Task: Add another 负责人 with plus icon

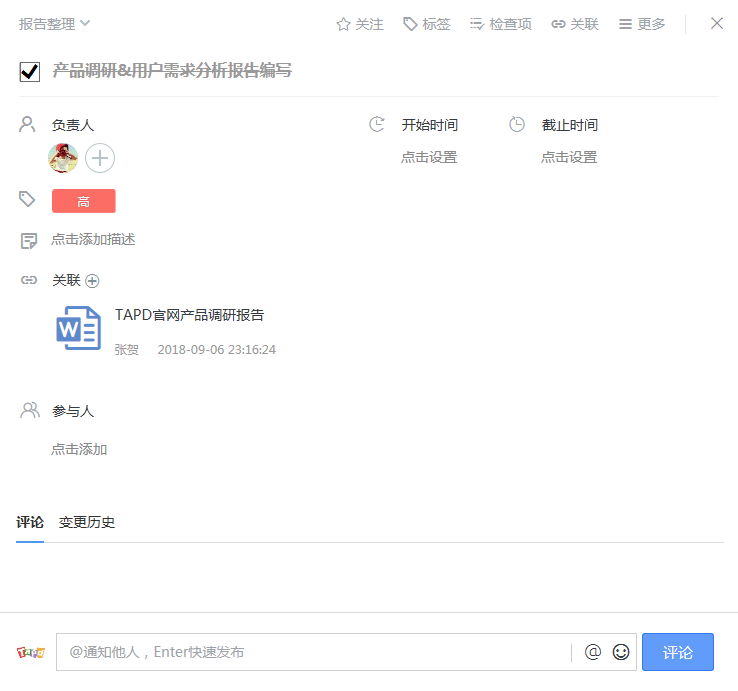Action: [x=100, y=158]
